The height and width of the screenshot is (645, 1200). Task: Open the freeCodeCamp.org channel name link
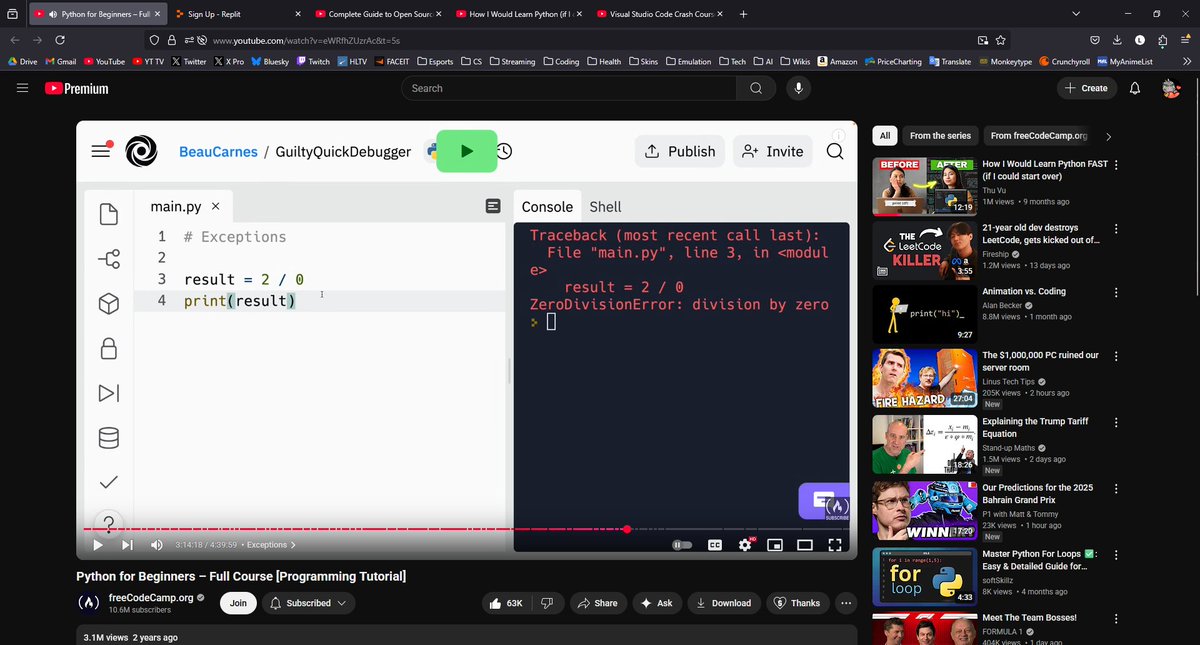click(x=150, y=597)
